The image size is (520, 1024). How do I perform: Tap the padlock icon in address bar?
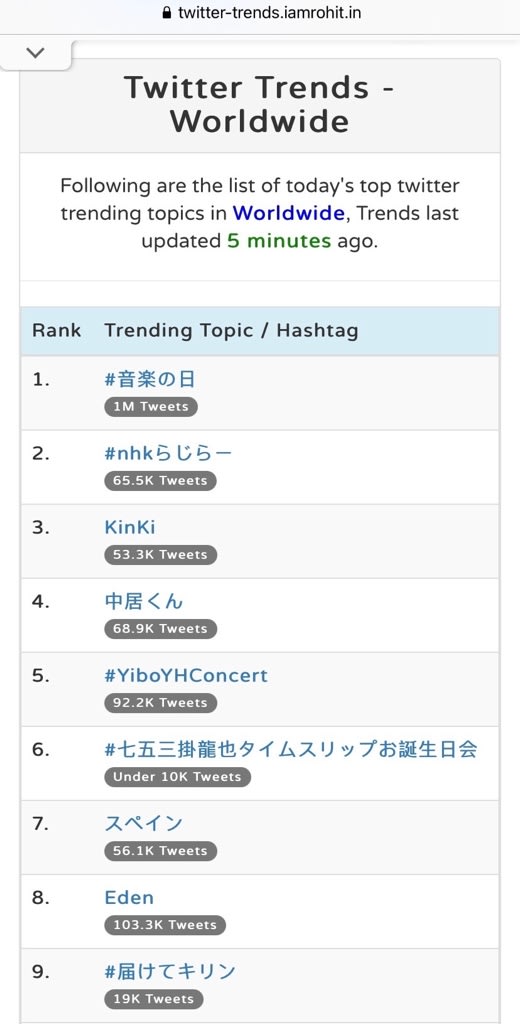click(166, 12)
